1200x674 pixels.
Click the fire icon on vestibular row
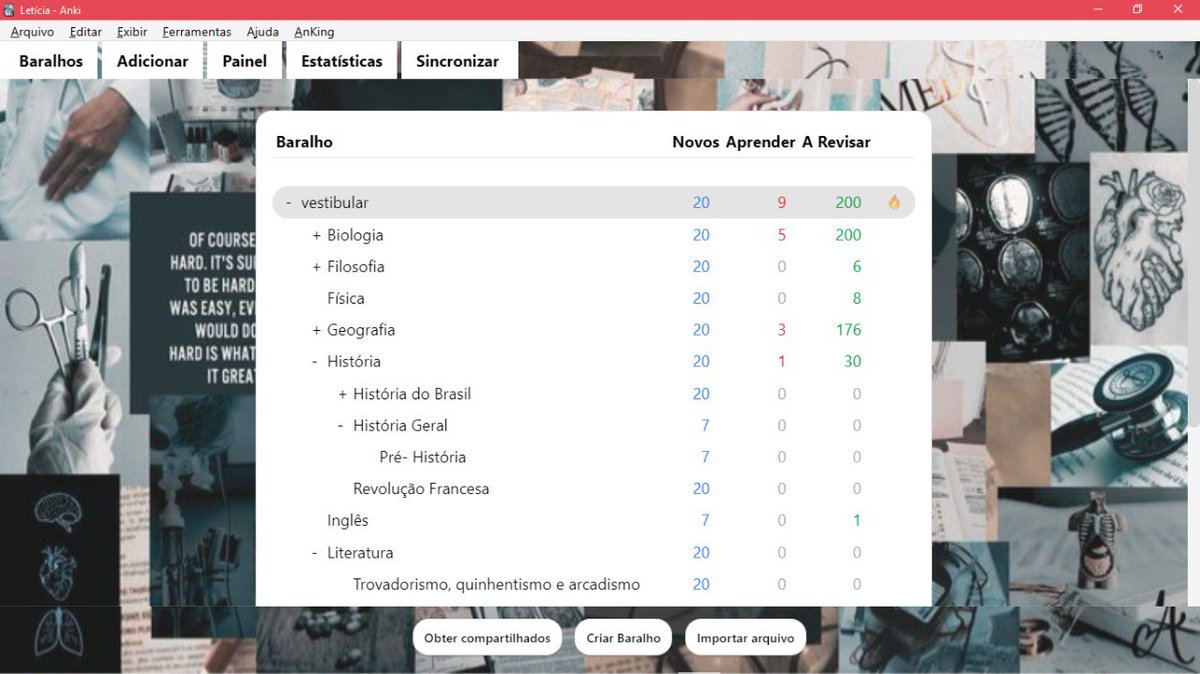894,202
